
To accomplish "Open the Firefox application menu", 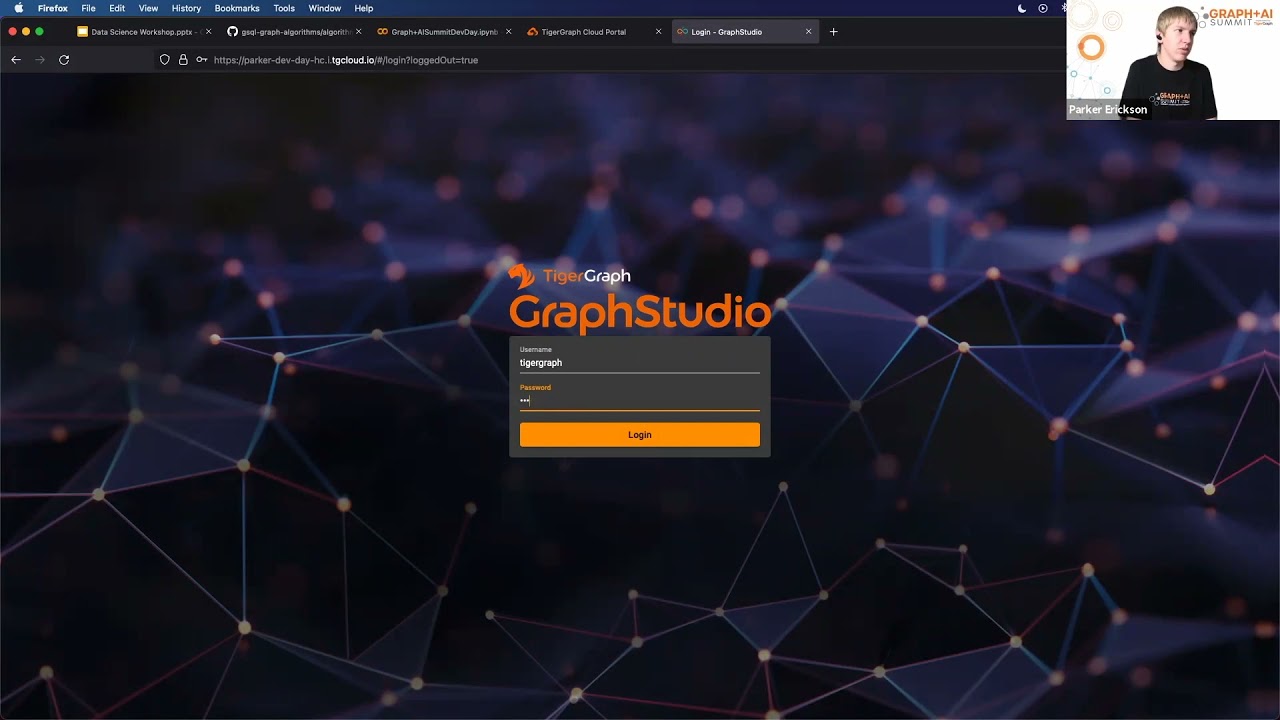I will coord(52,8).
